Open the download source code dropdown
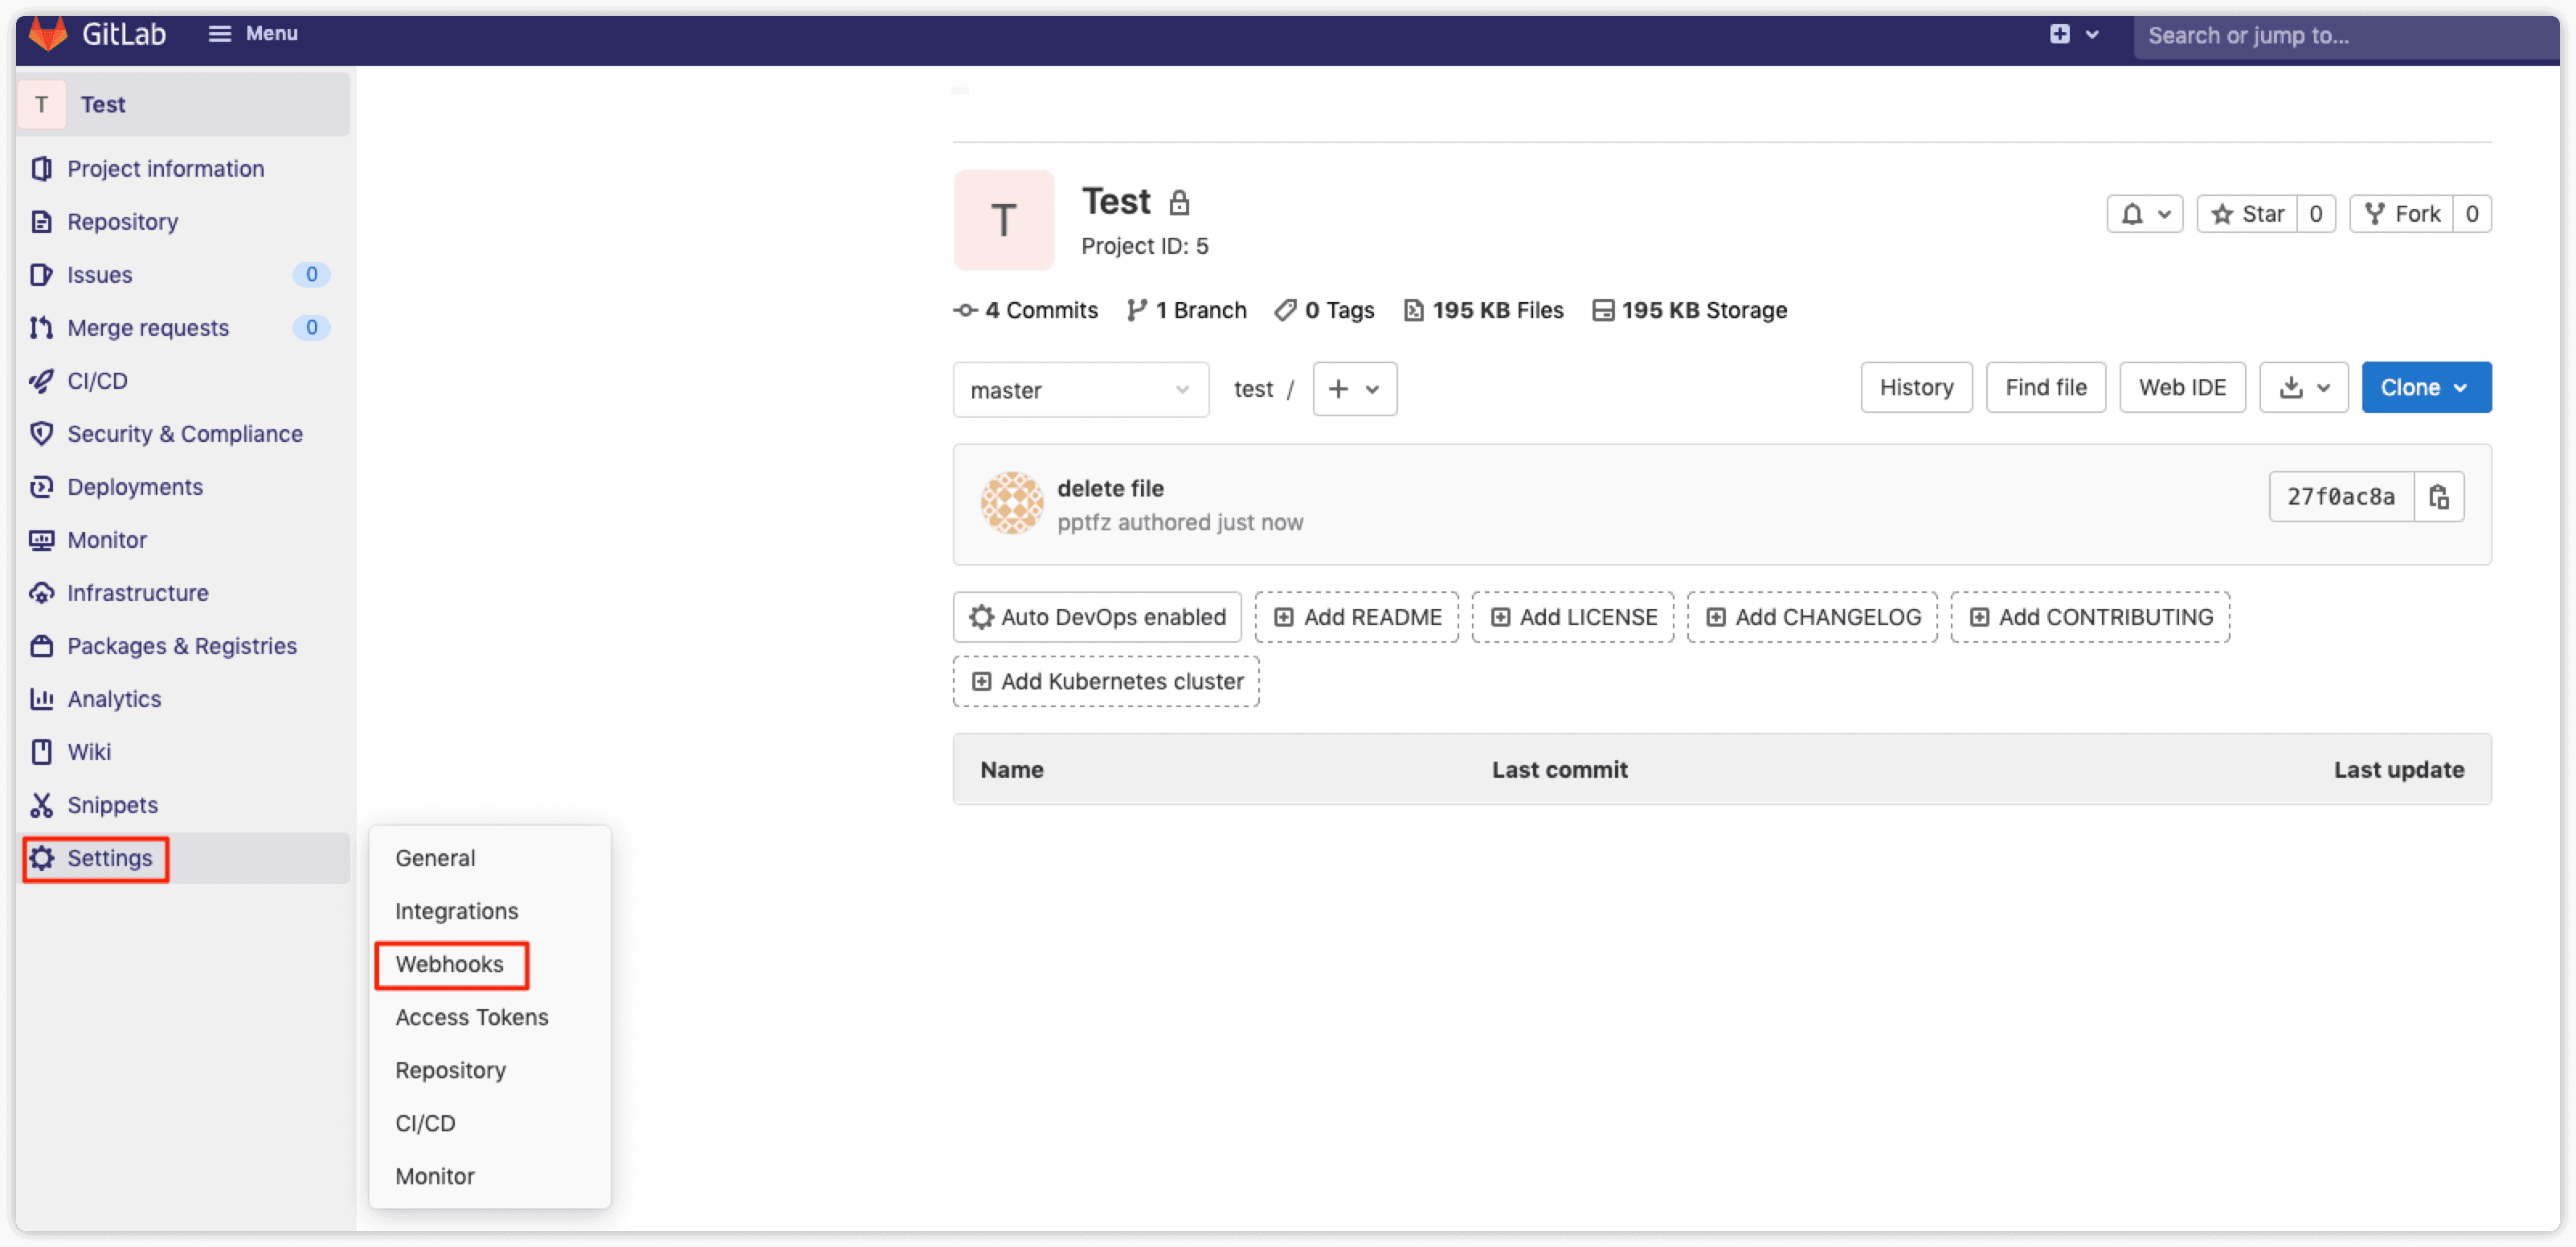2576x1247 pixels. pyautogui.click(x=2304, y=387)
